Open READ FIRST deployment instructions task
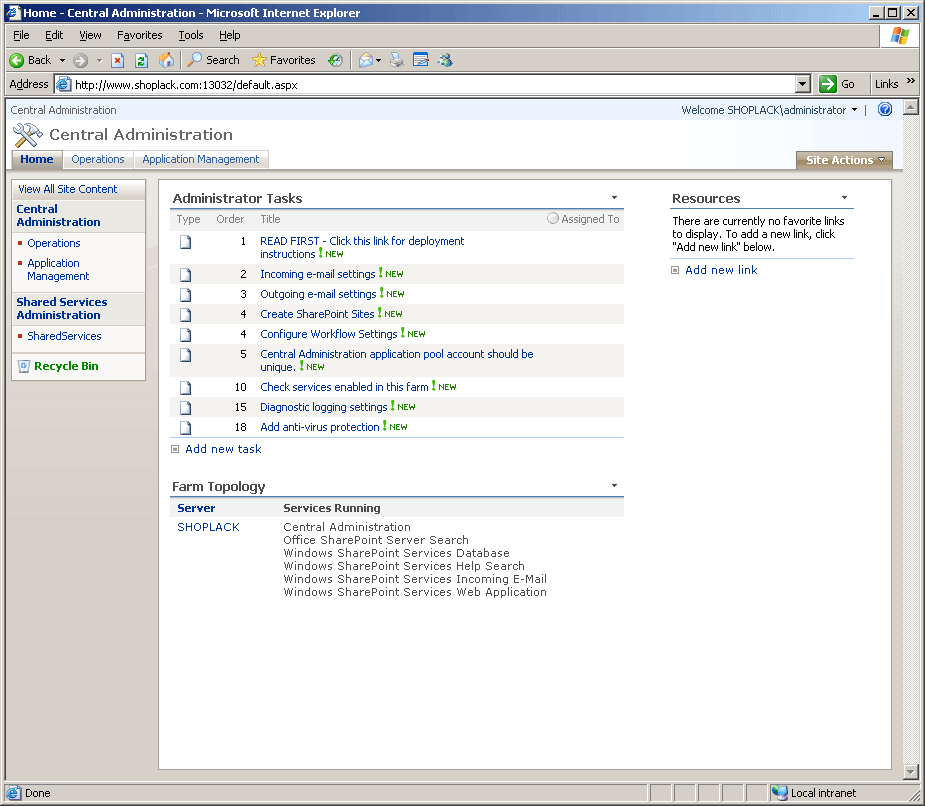The height and width of the screenshot is (806, 925). click(362, 247)
